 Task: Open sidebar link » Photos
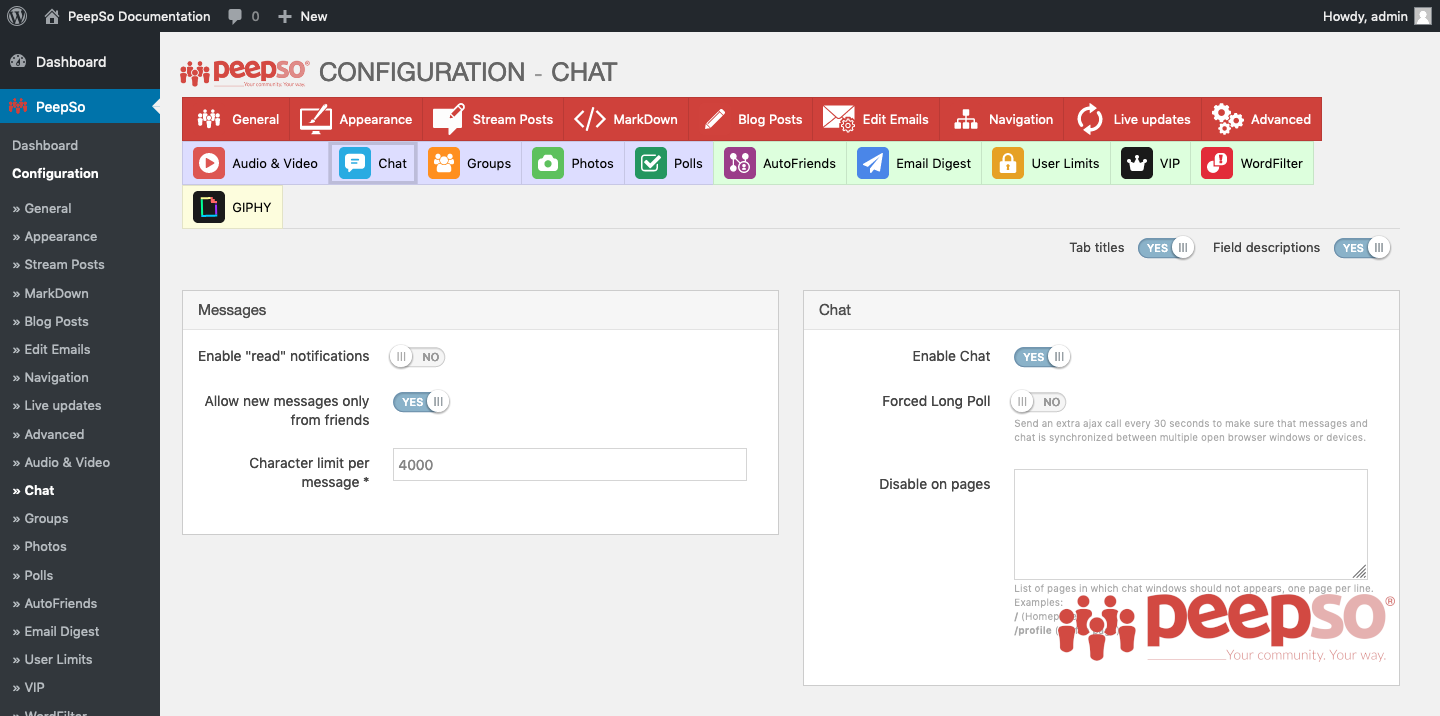point(39,546)
